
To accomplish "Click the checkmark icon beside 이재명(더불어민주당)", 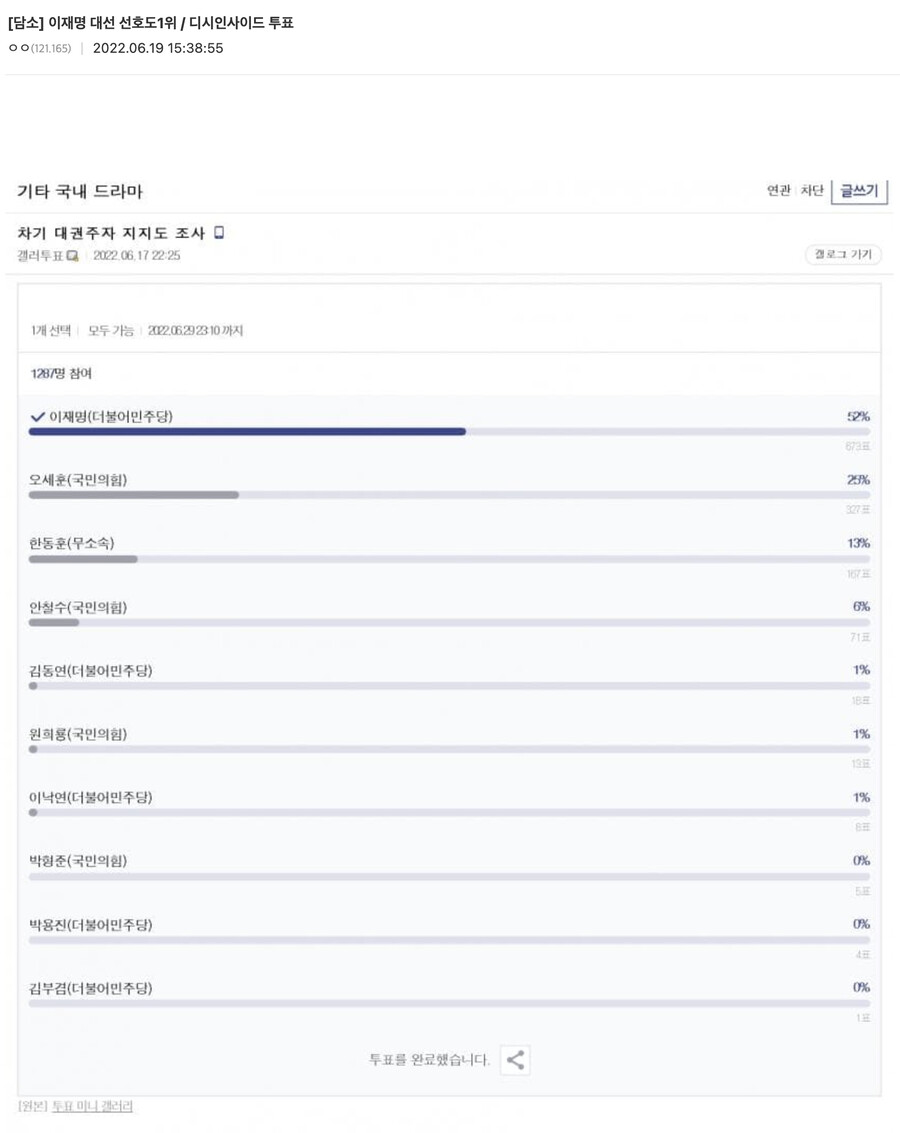I will pos(38,417).
